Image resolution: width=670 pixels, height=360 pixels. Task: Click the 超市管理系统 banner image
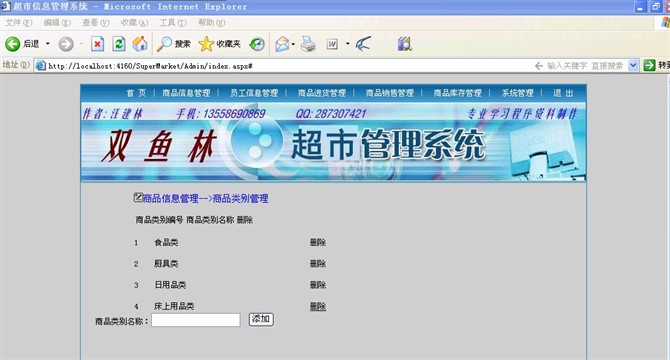333,142
